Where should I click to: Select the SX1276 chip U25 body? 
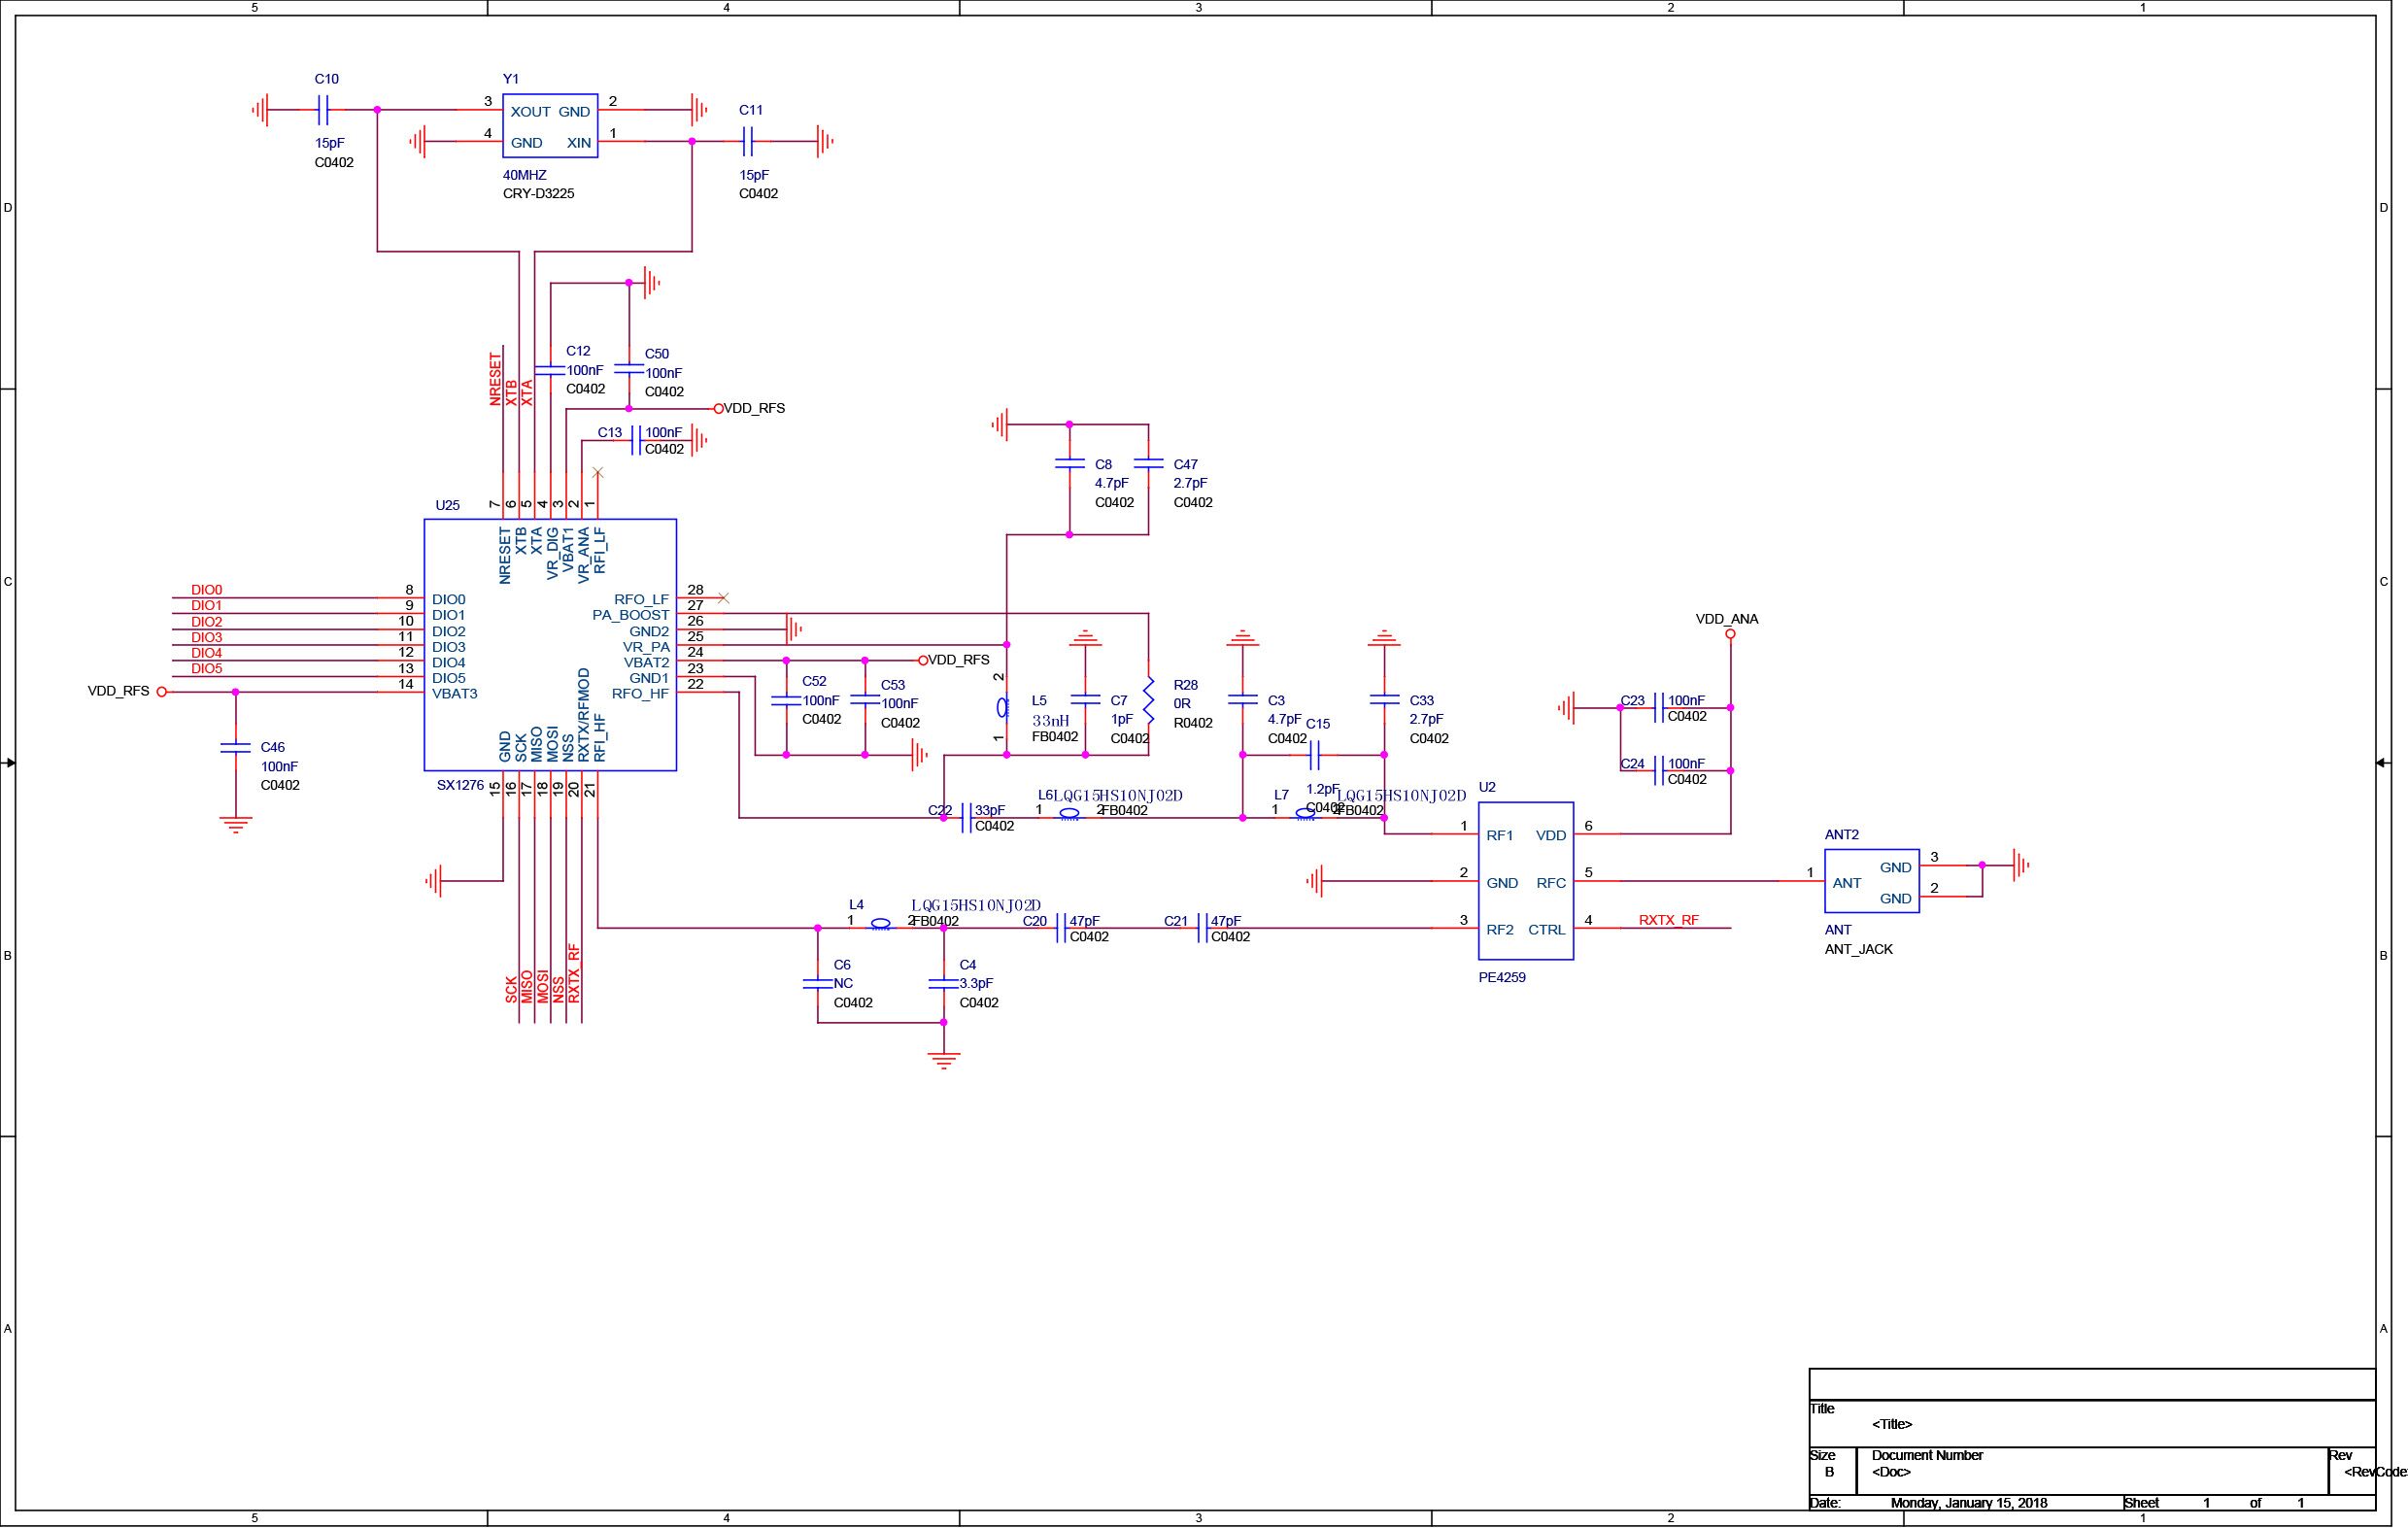(550, 645)
